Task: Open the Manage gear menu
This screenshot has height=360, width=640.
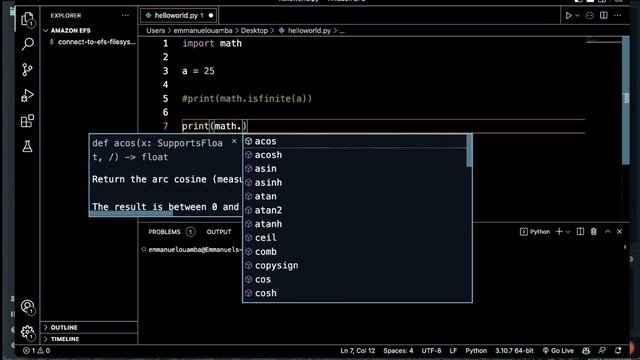Action: 27,332
